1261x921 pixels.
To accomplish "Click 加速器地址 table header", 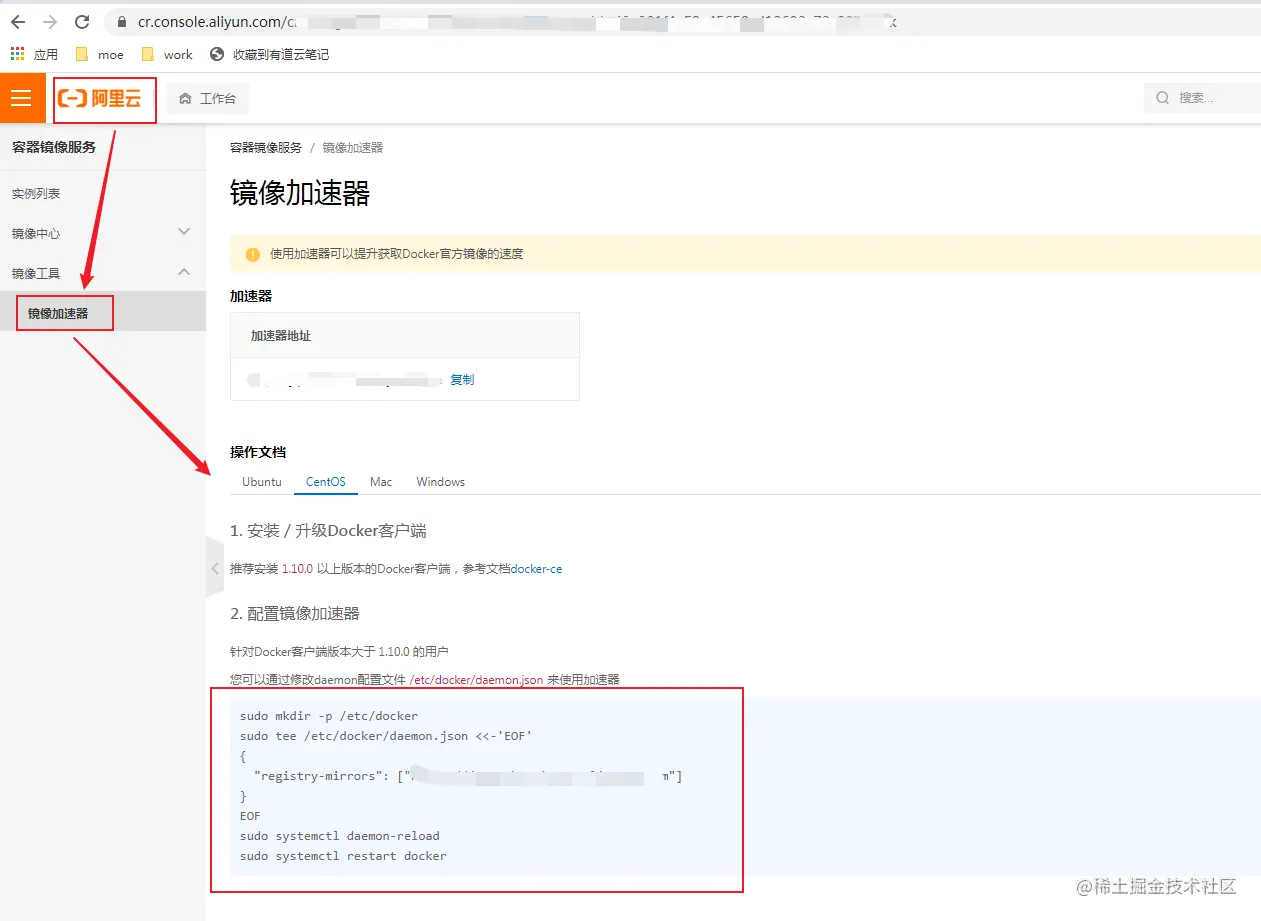I will point(281,336).
